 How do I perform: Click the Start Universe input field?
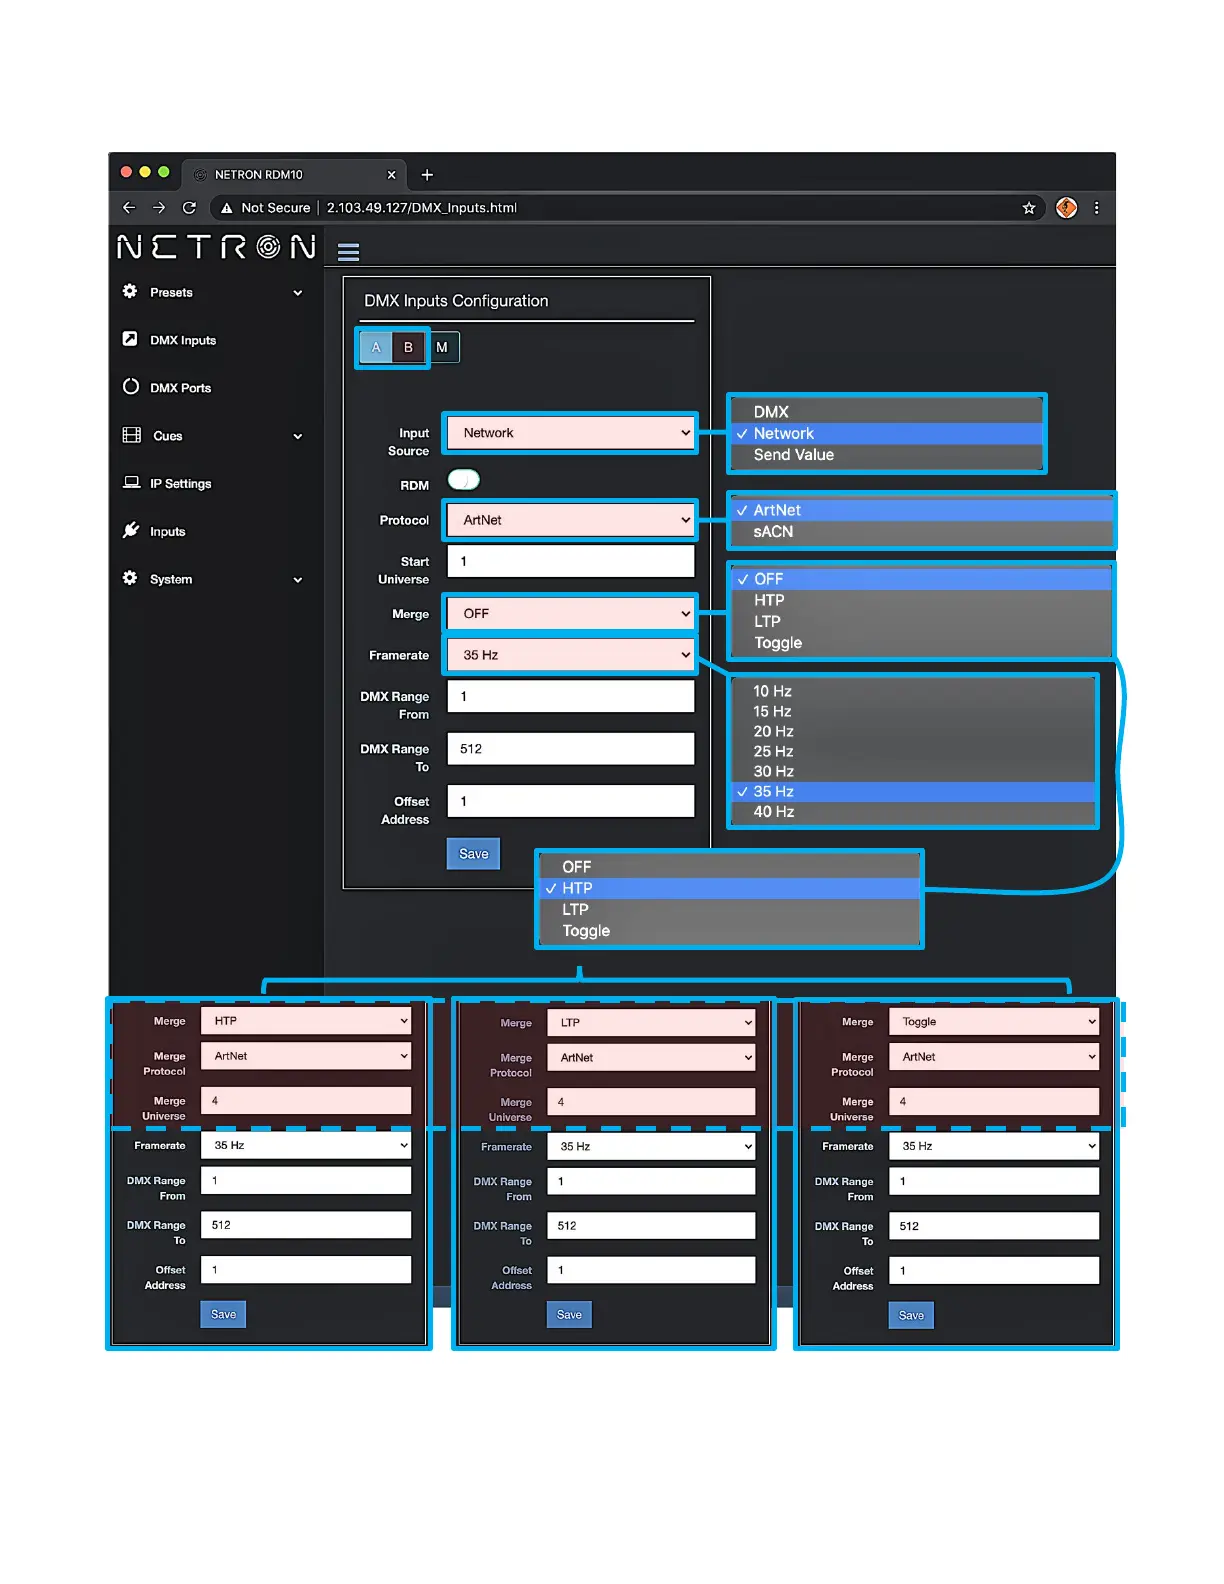[x=570, y=562]
